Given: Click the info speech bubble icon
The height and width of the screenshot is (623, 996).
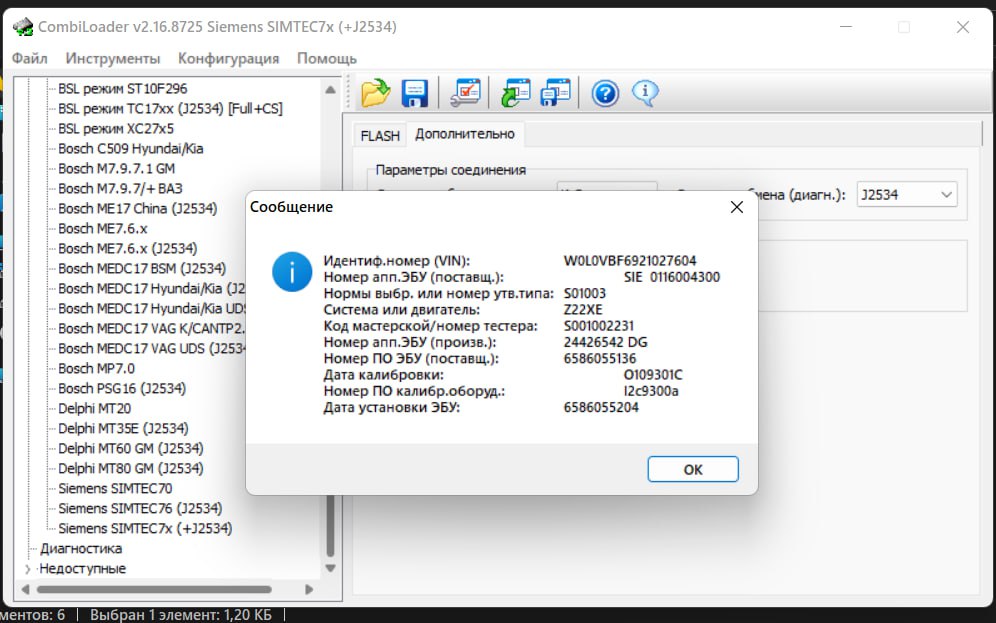Looking at the screenshot, I should tap(645, 93).
